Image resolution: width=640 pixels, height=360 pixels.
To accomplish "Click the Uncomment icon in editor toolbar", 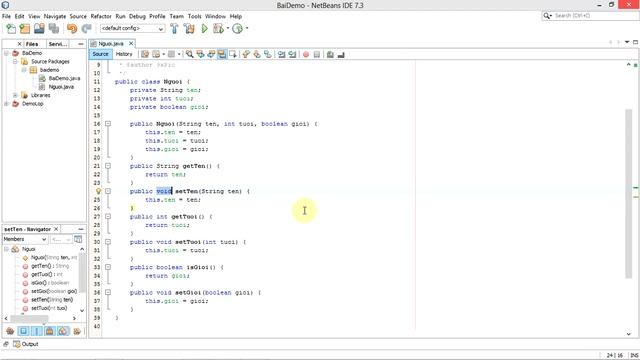I will (341, 54).
